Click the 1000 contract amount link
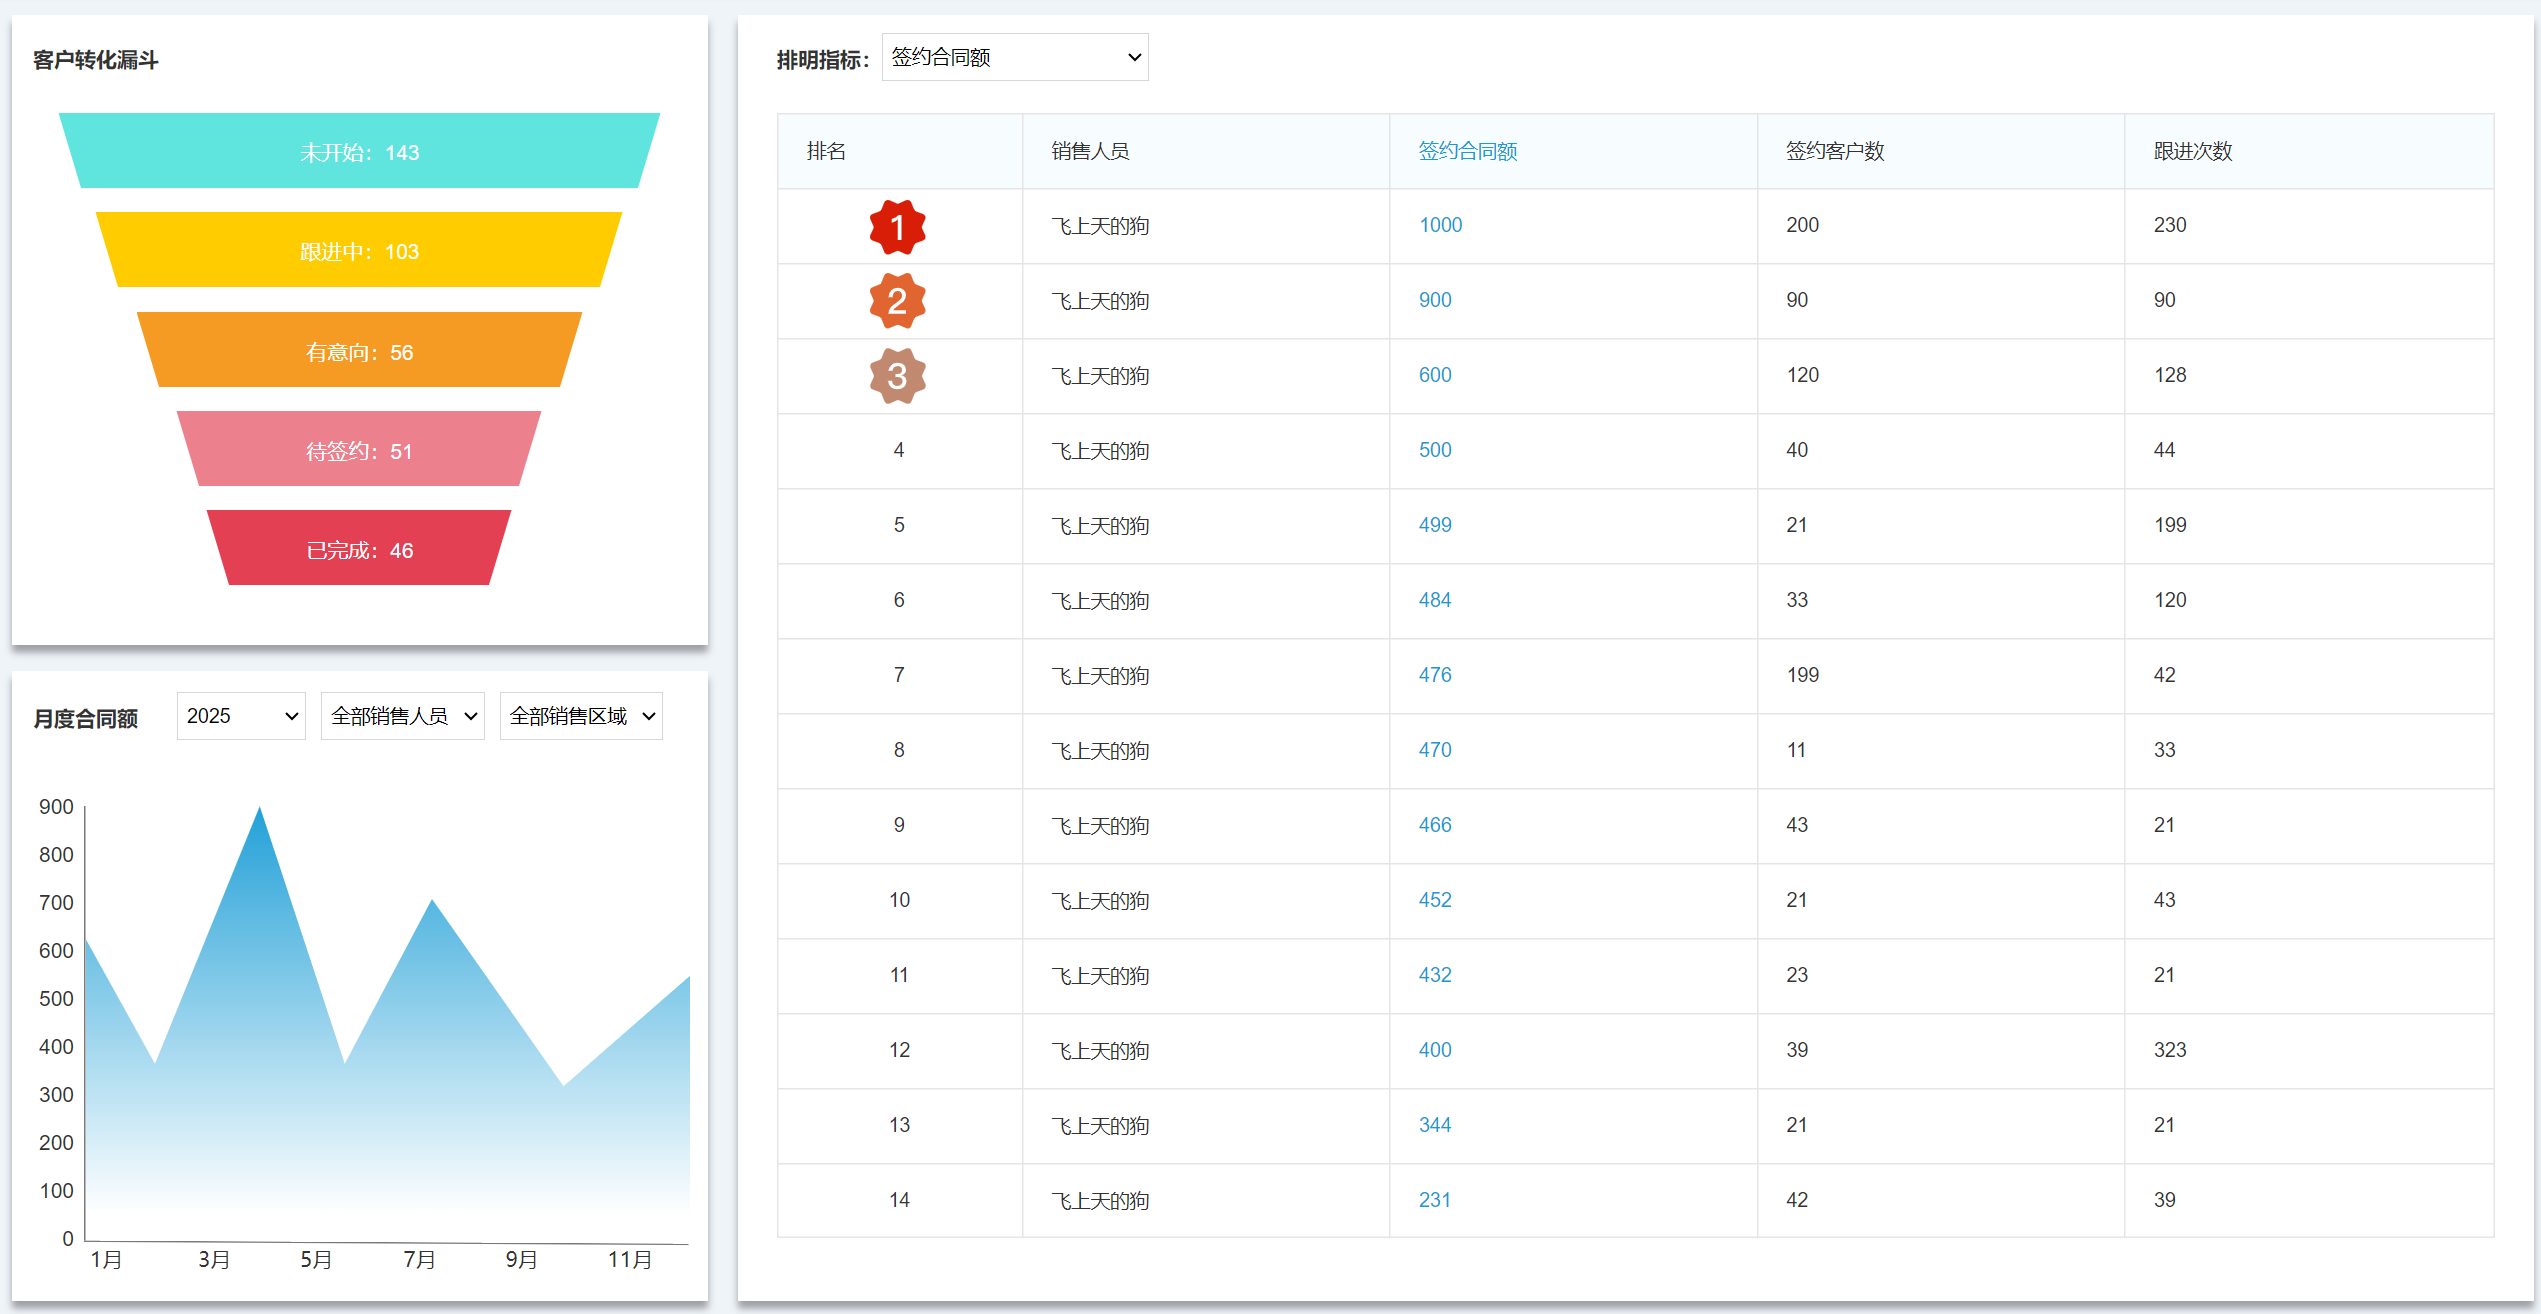Viewport: 2541px width, 1314px height. pyautogui.click(x=1440, y=225)
